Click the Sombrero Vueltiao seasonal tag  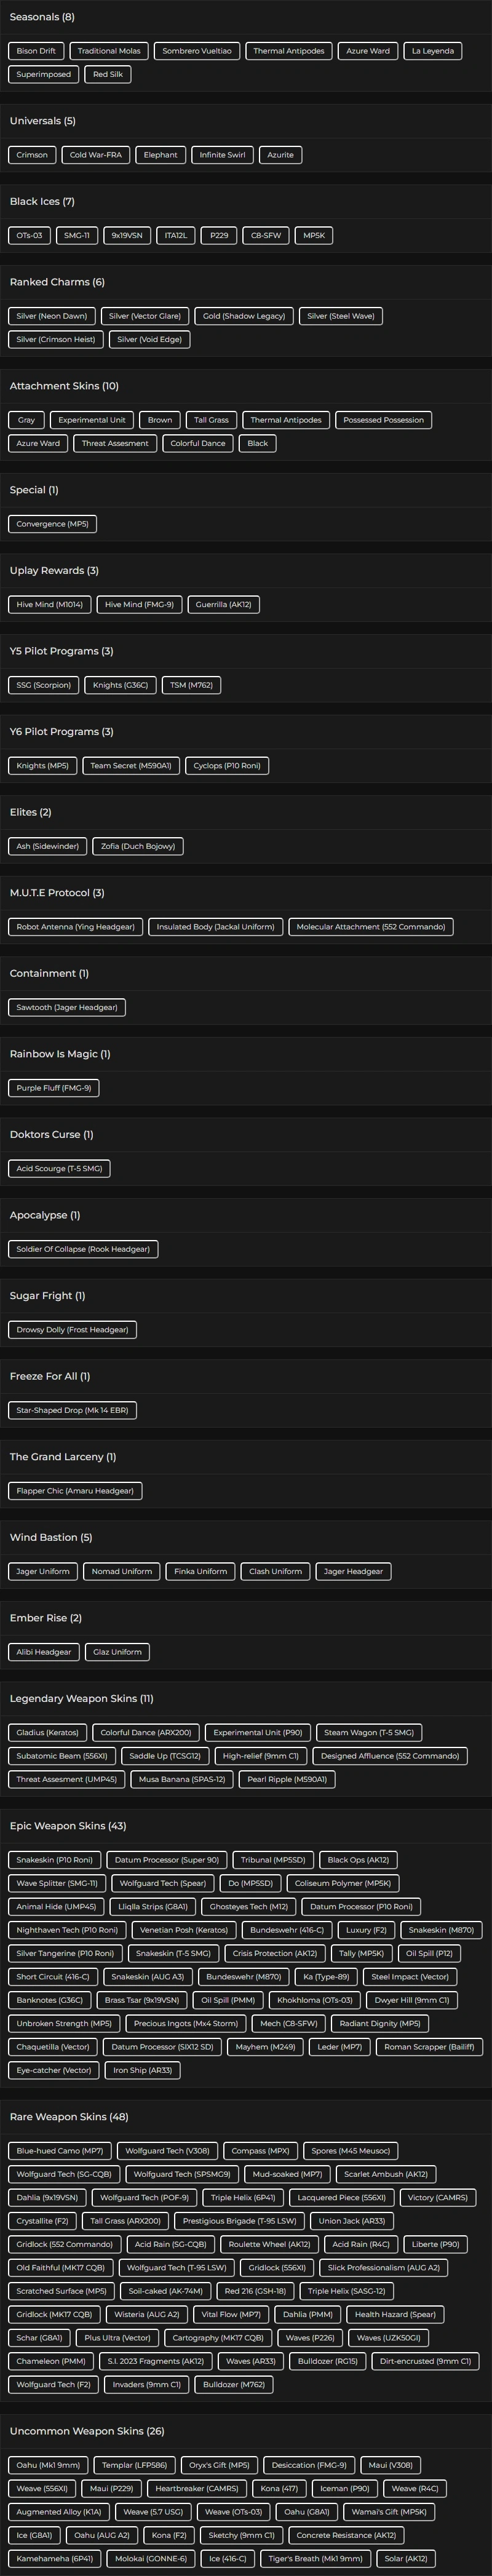click(x=196, y=51)
